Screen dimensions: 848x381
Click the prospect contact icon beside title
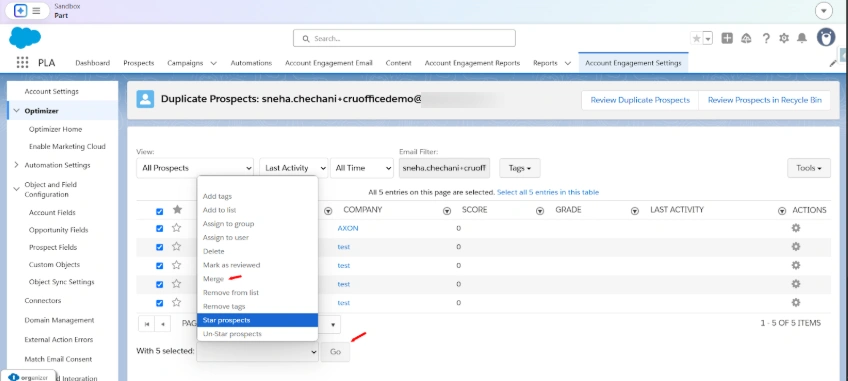pos(145,100)
